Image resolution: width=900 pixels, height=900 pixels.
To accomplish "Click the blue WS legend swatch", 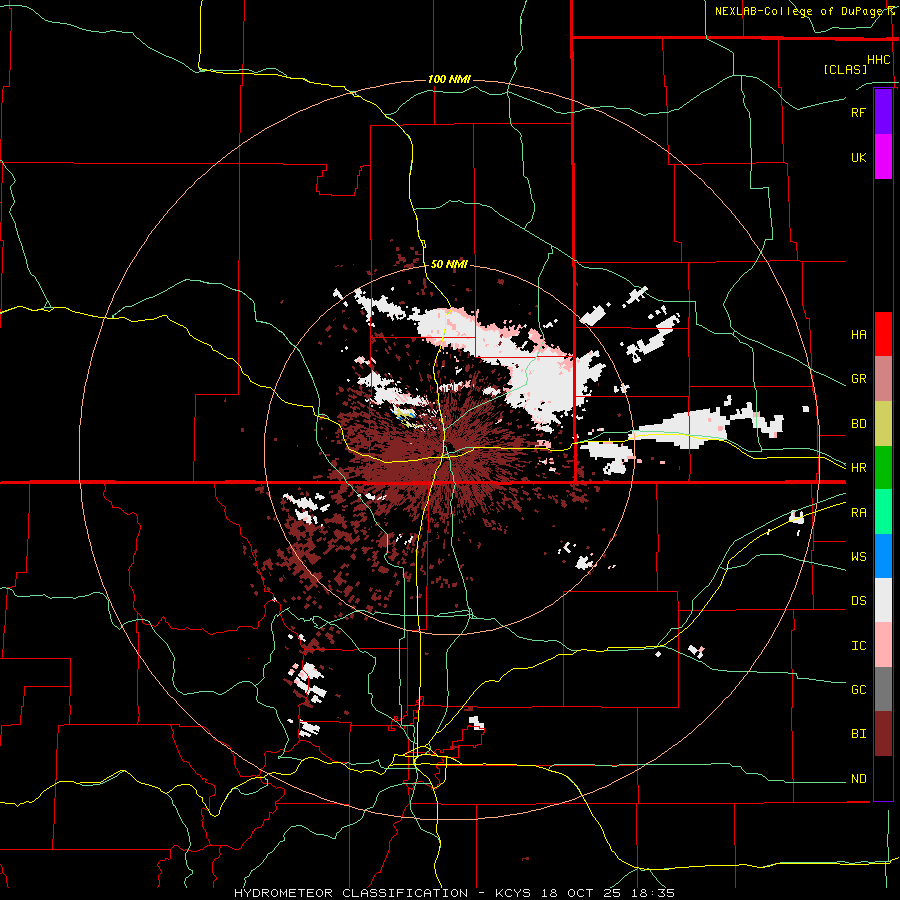I will click(883, 556).
